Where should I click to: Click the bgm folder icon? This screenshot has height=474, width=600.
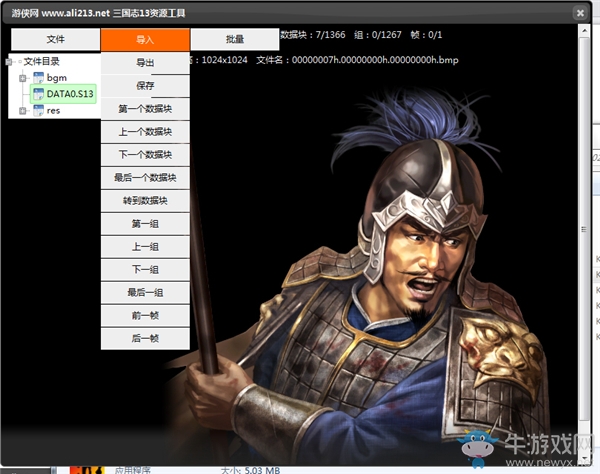click(38, 78)
